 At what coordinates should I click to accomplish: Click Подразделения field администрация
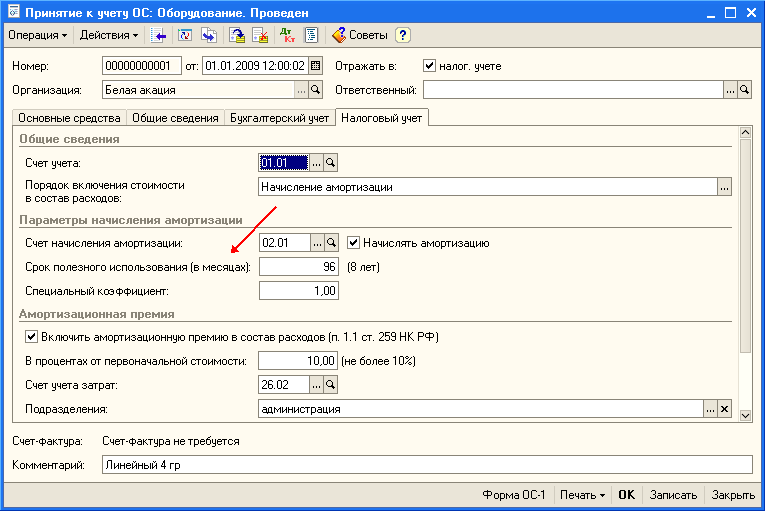tap(481, 409)
